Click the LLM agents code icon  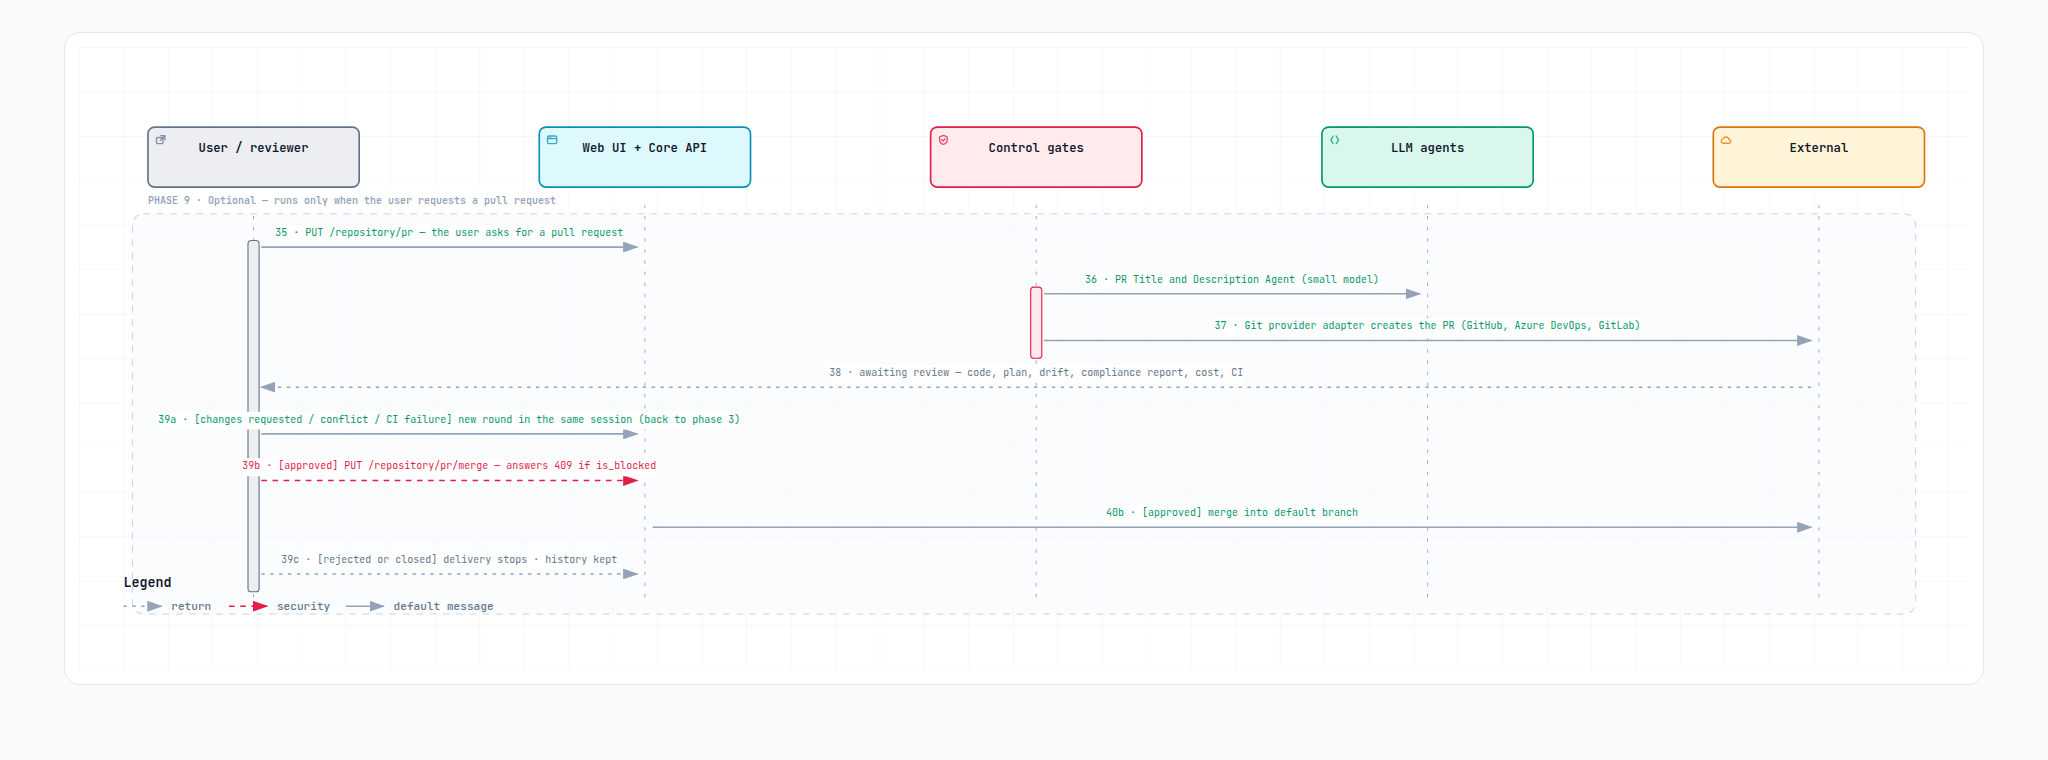1335,140
